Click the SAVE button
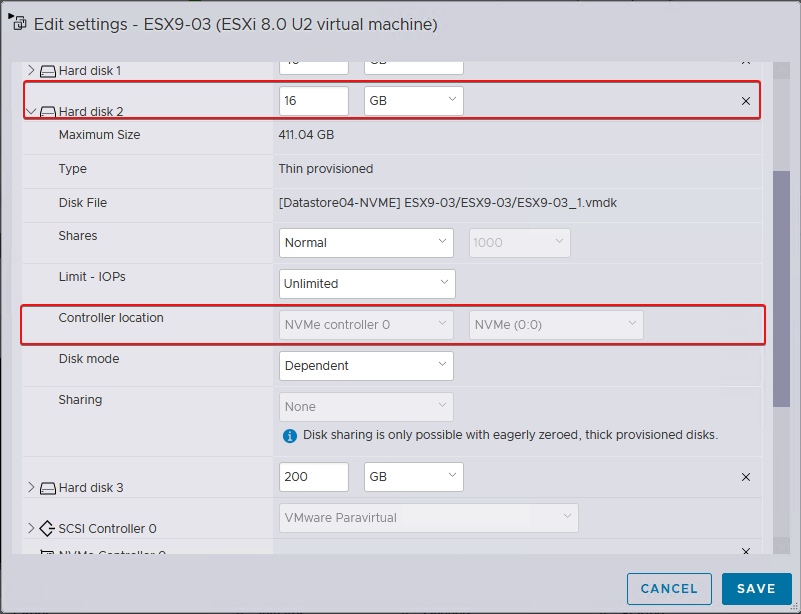Image resolution: width=801 pixels, height=614 pixels. pyautogui.click(x=756, y=589)
